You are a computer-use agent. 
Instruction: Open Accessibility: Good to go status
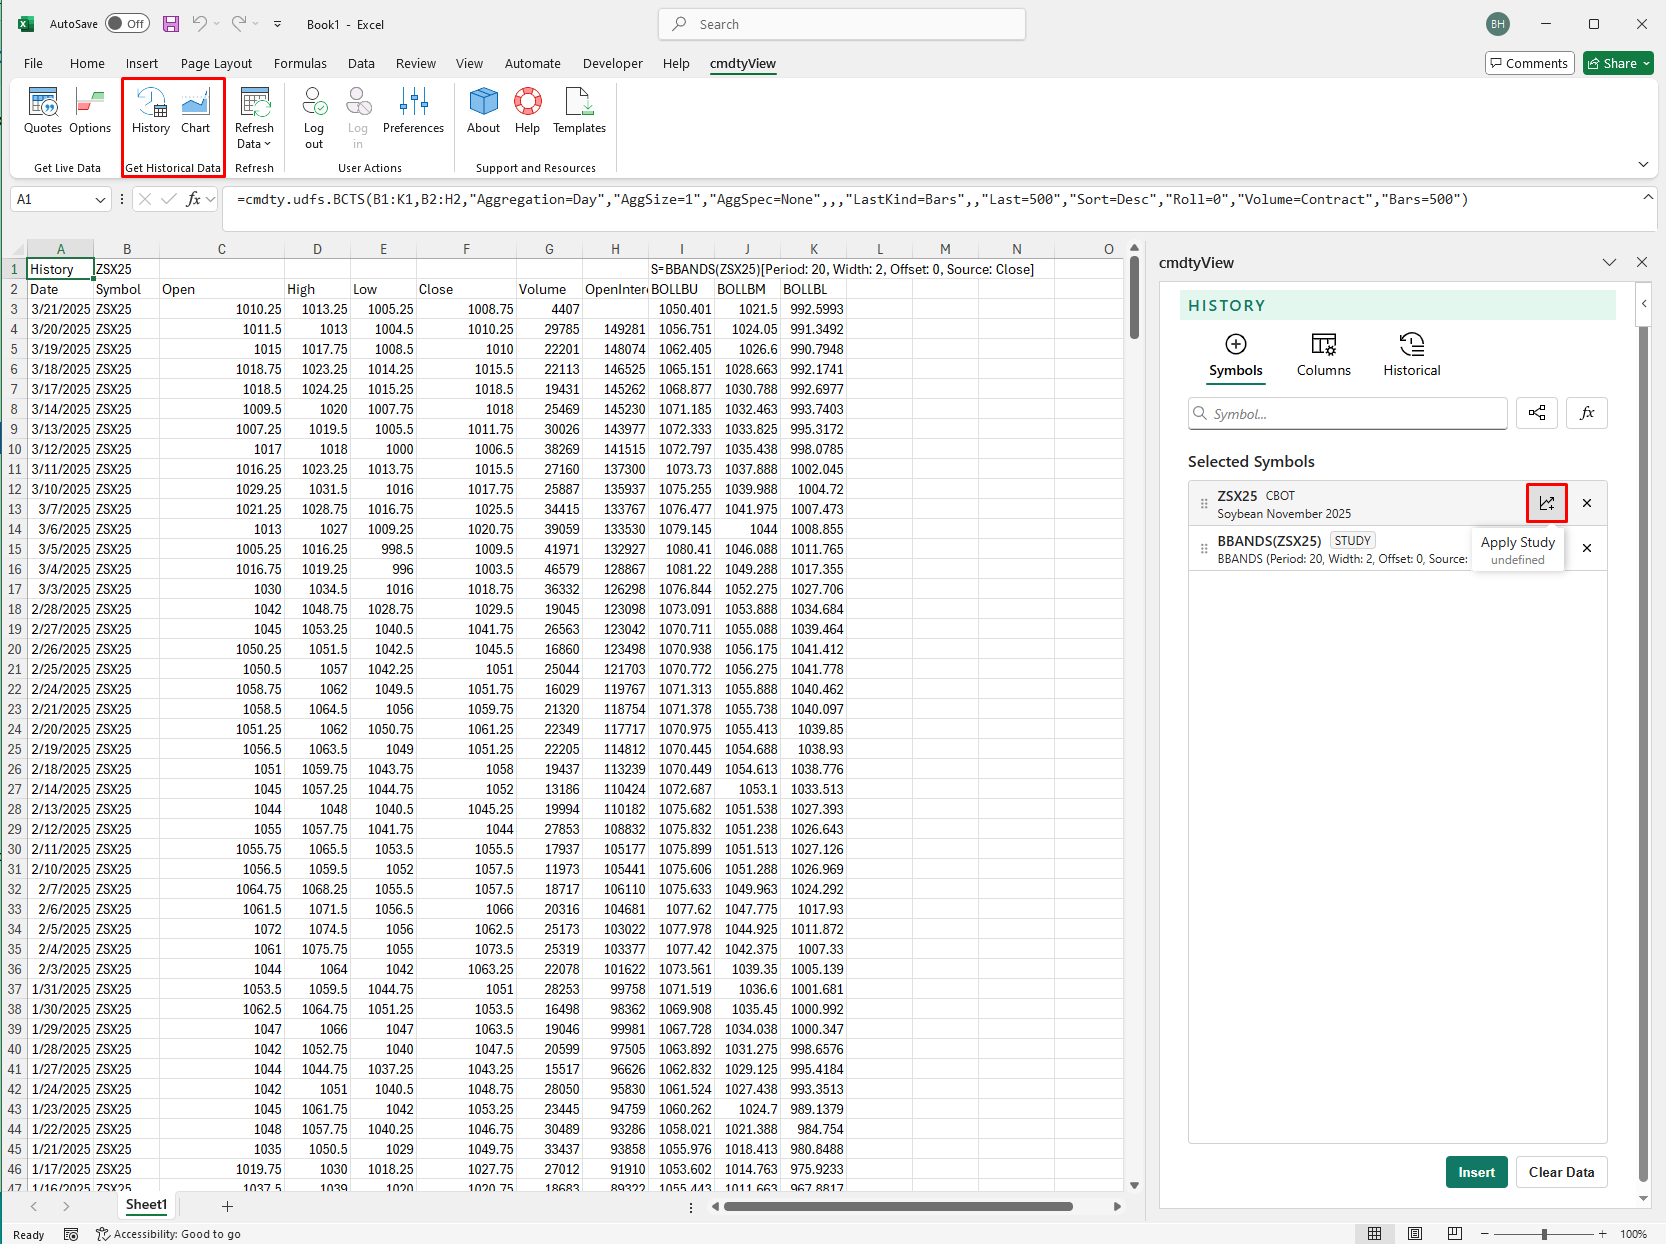(x=168, y=1234)
